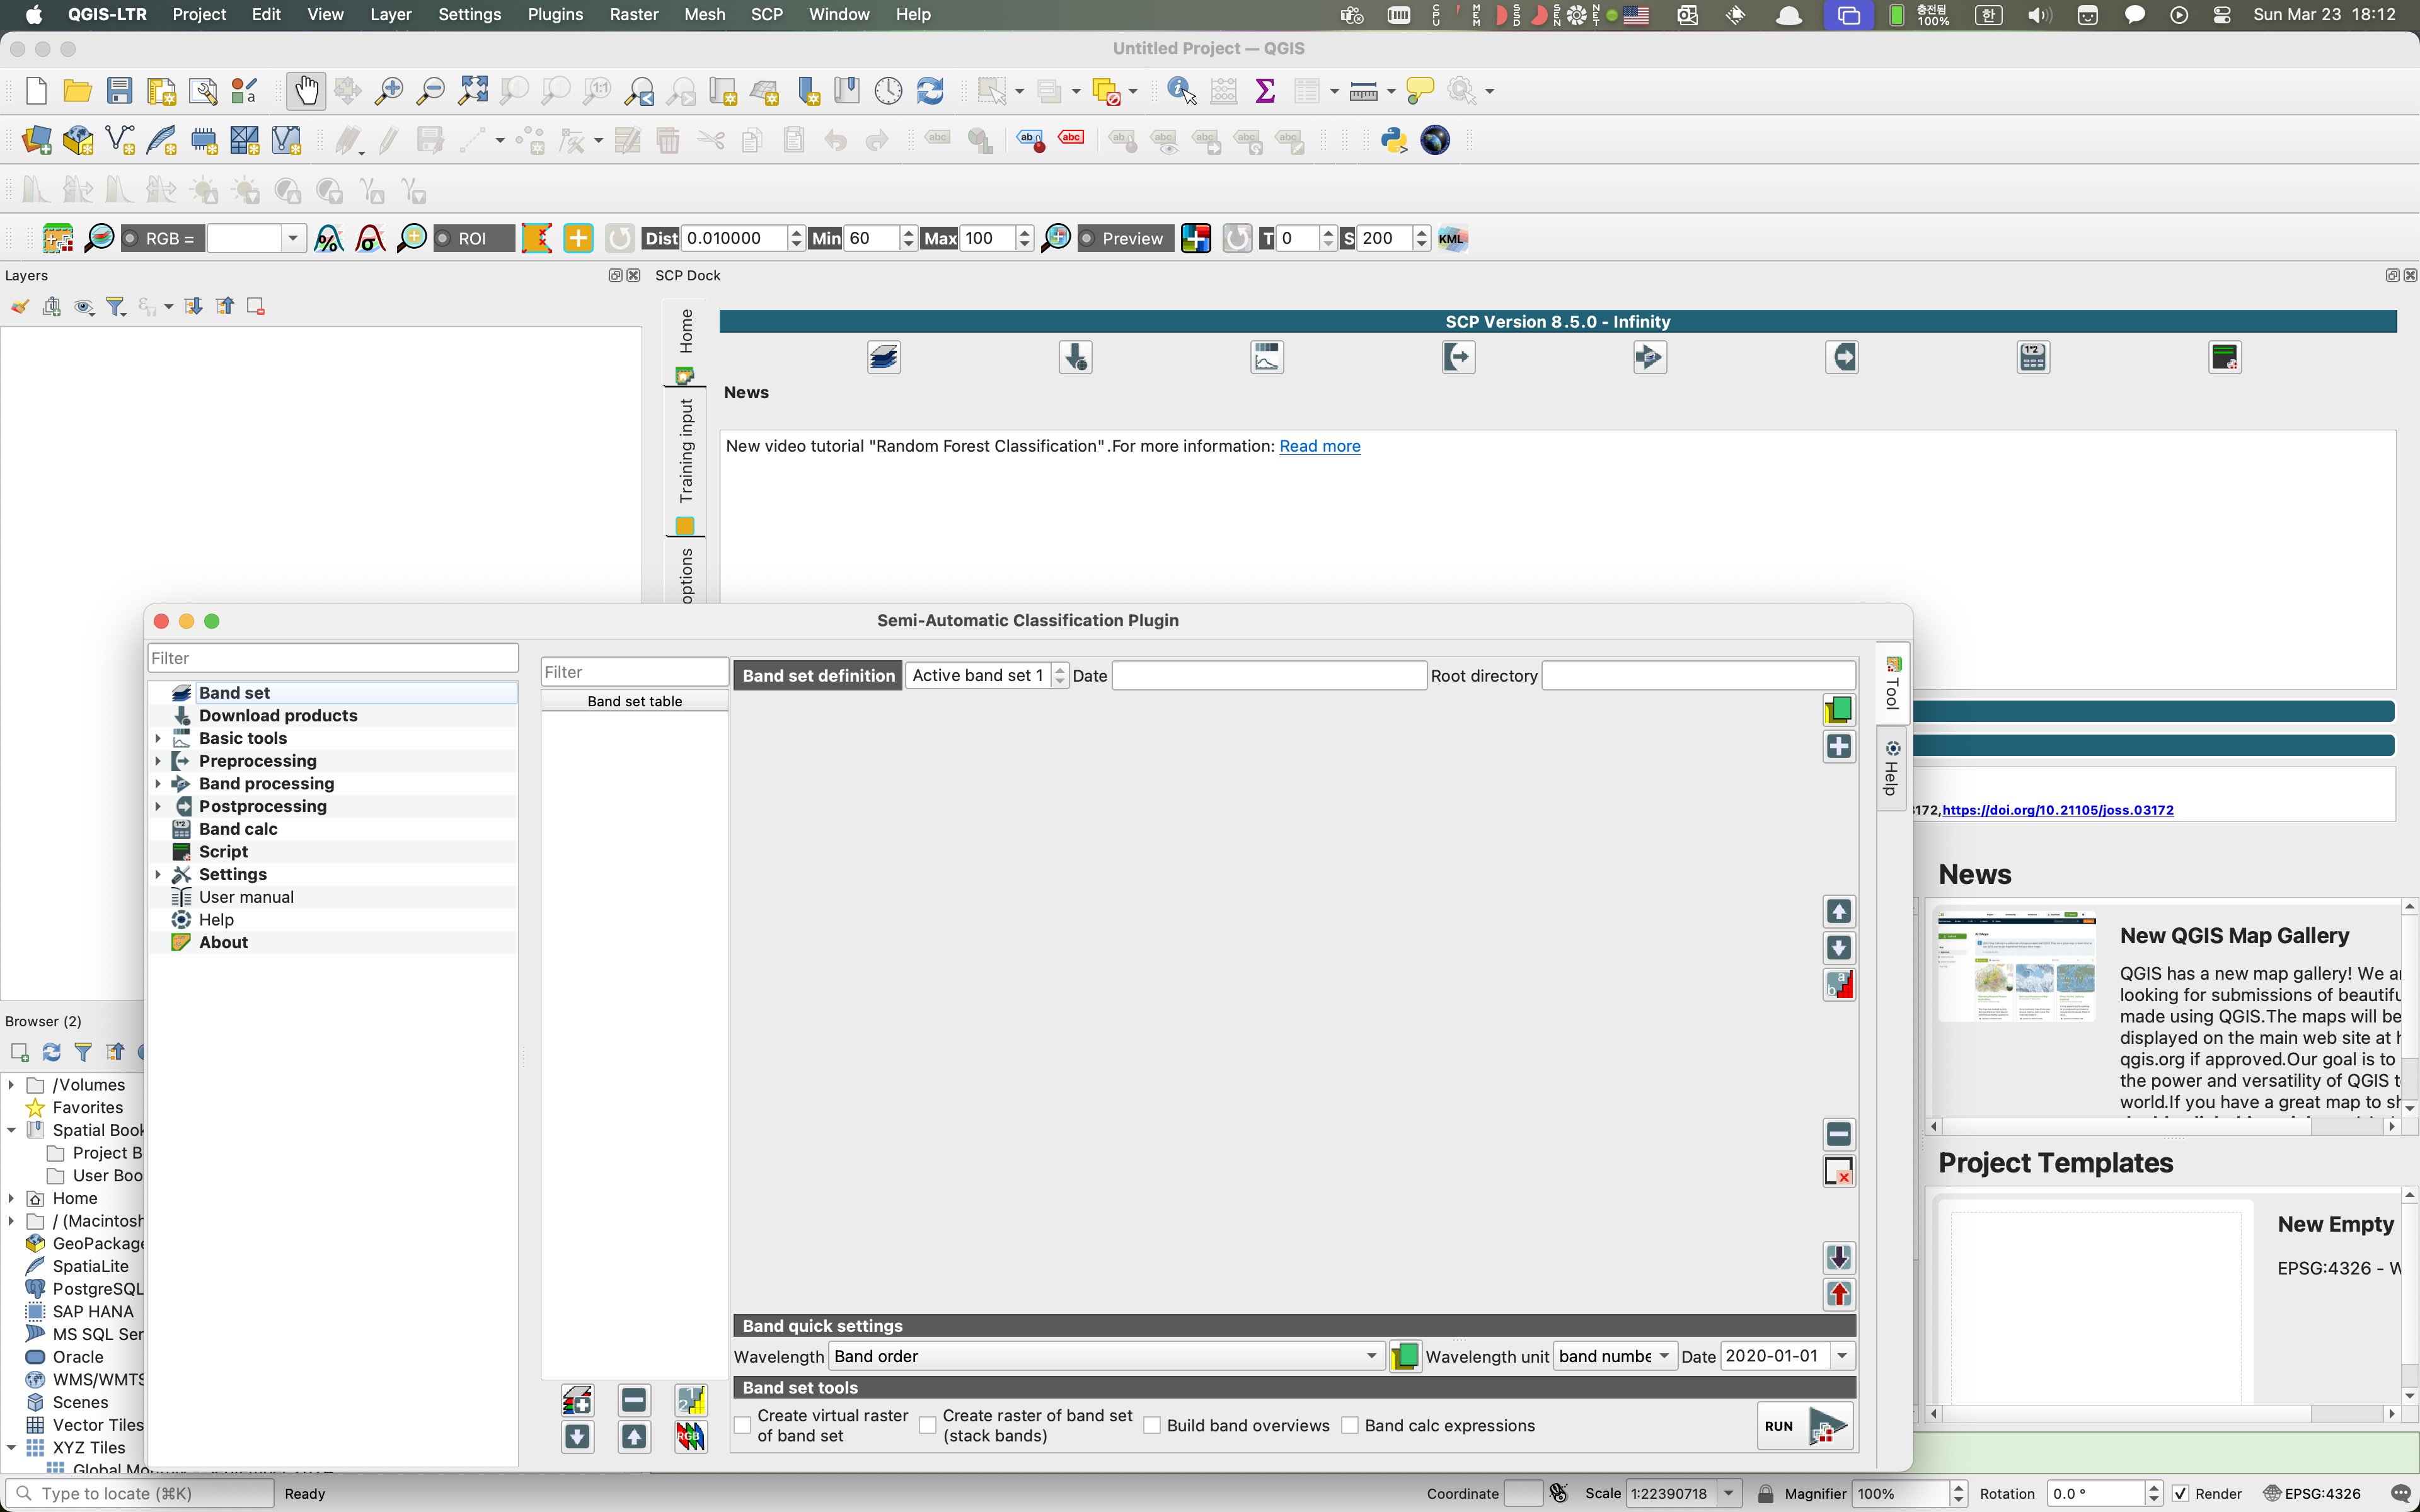Click the remove band minus icon

1838,1134
